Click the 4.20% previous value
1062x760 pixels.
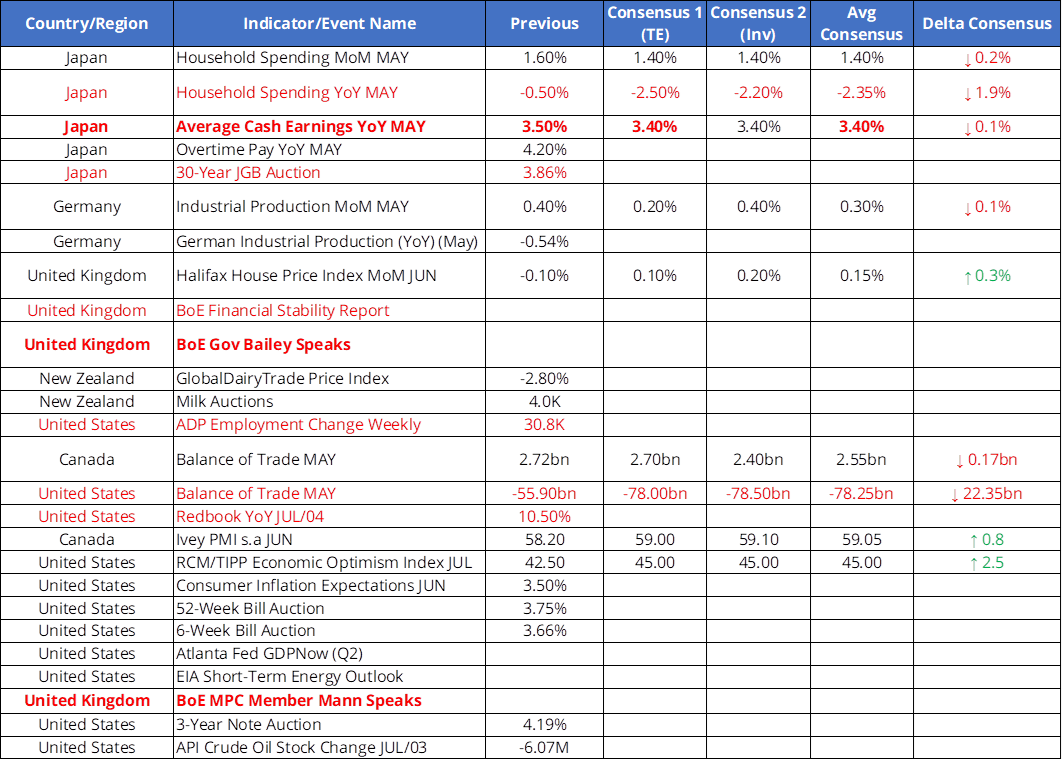[545, 150]
